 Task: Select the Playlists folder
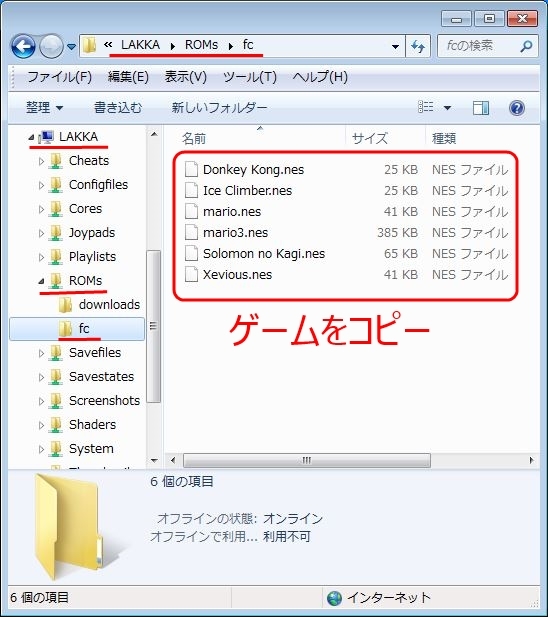coord(92,257)
